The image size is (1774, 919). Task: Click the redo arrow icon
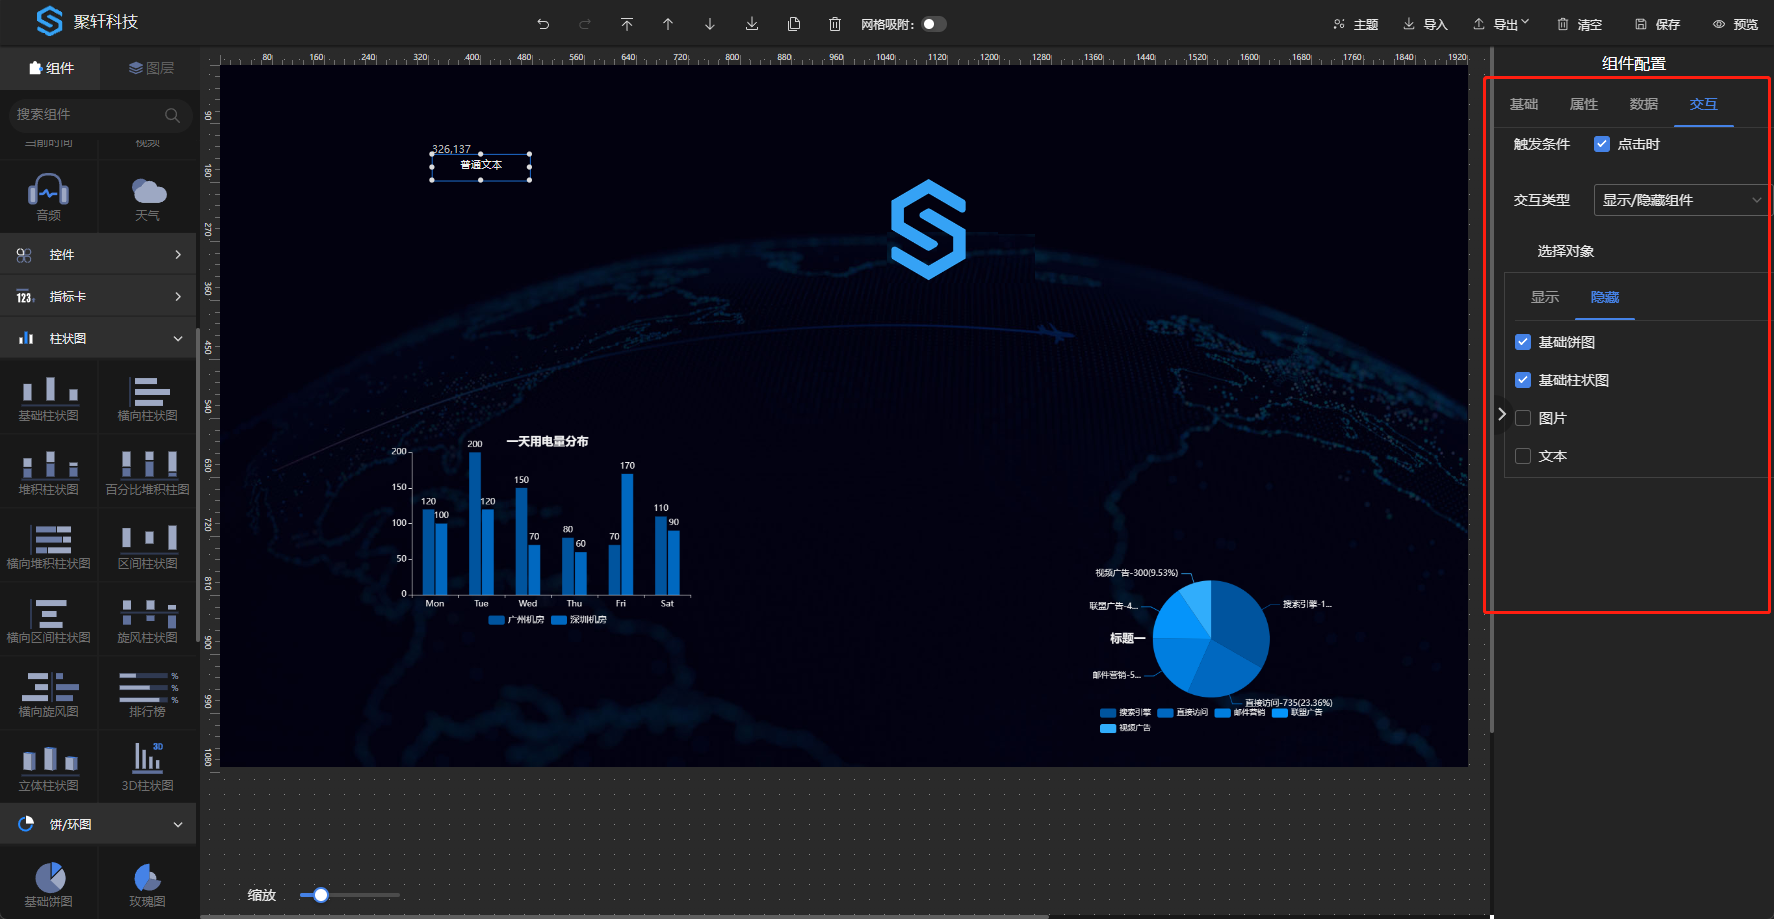click(x=585, y=24)
